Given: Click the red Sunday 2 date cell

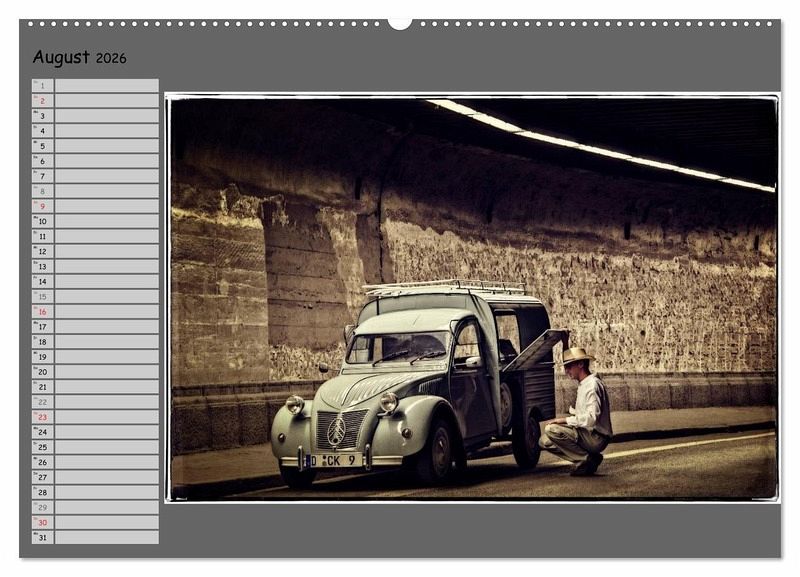Looking at the screenshot, I should pos(43,101).
